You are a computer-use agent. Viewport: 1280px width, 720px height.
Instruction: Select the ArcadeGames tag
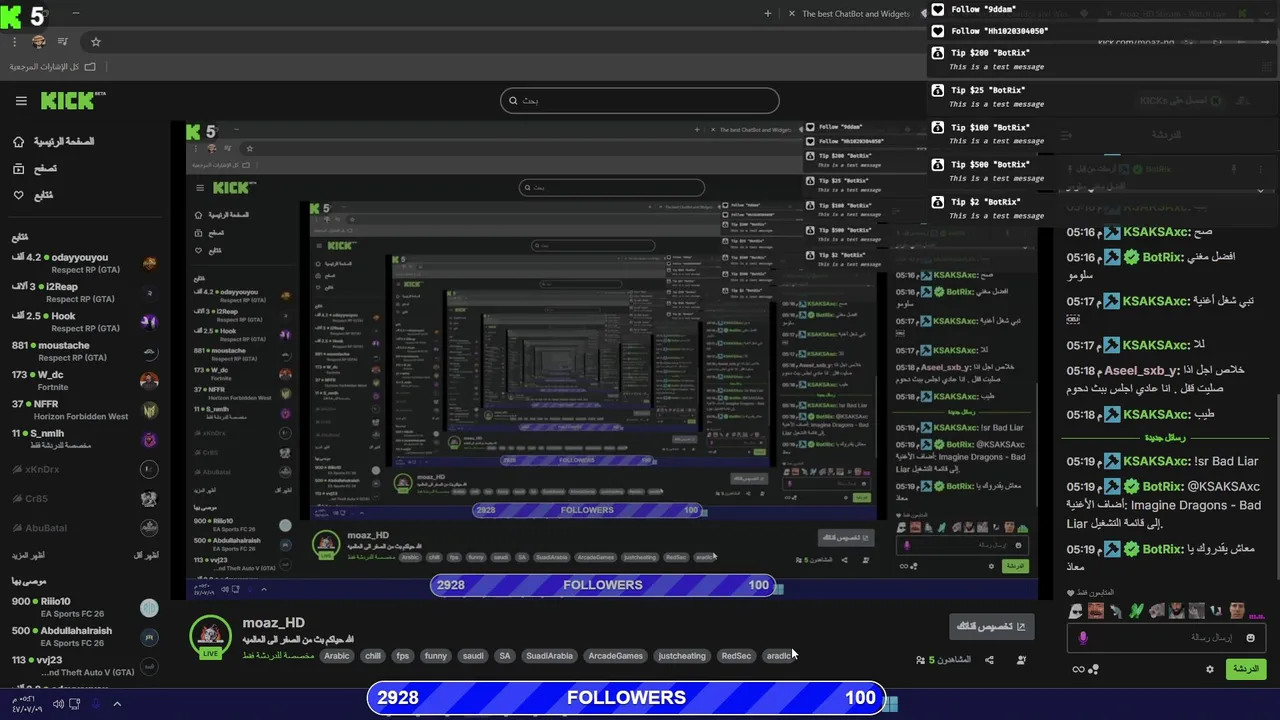pyautogui.click(x=616, y=656)
